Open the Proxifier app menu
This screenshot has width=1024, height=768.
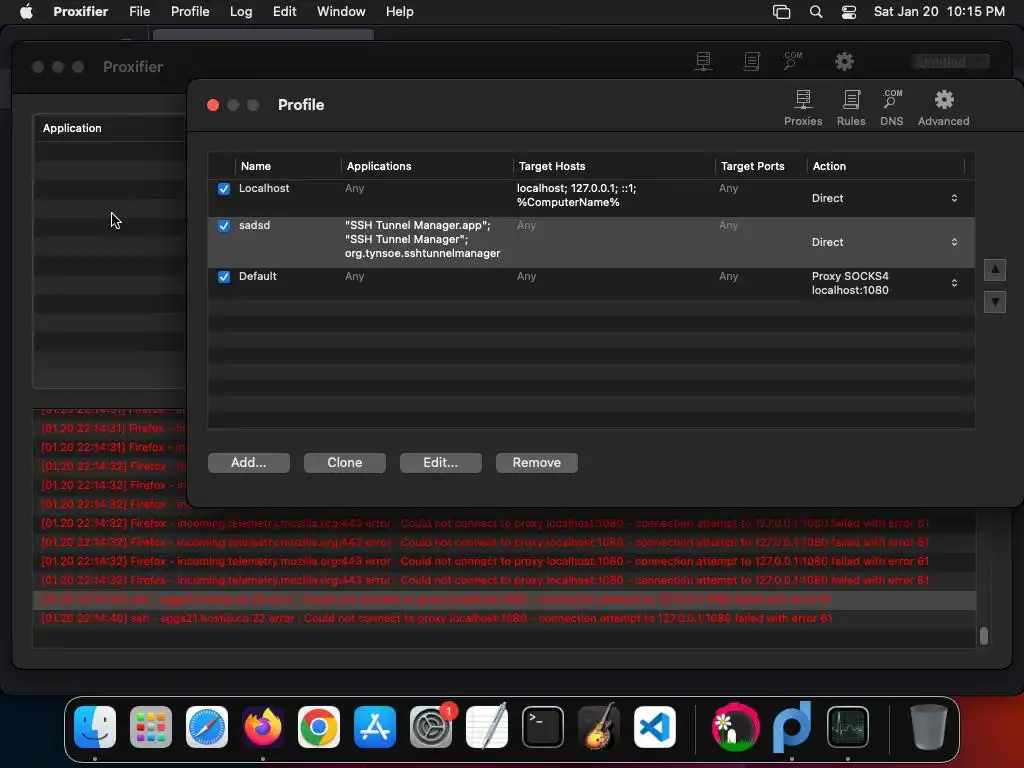click(81, 12)
